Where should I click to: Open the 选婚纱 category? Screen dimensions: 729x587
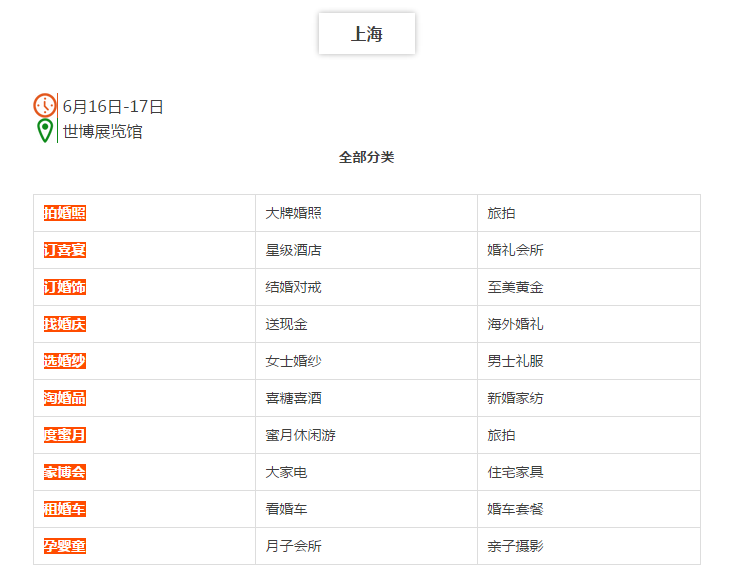[x=65, y=361]
